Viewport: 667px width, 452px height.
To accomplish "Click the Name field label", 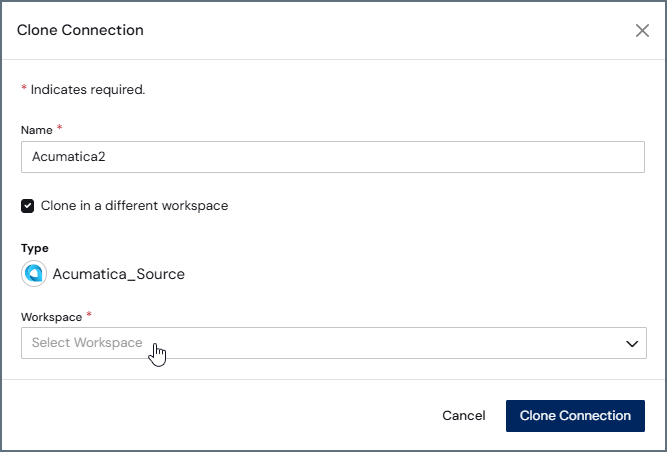I will 37,130.
